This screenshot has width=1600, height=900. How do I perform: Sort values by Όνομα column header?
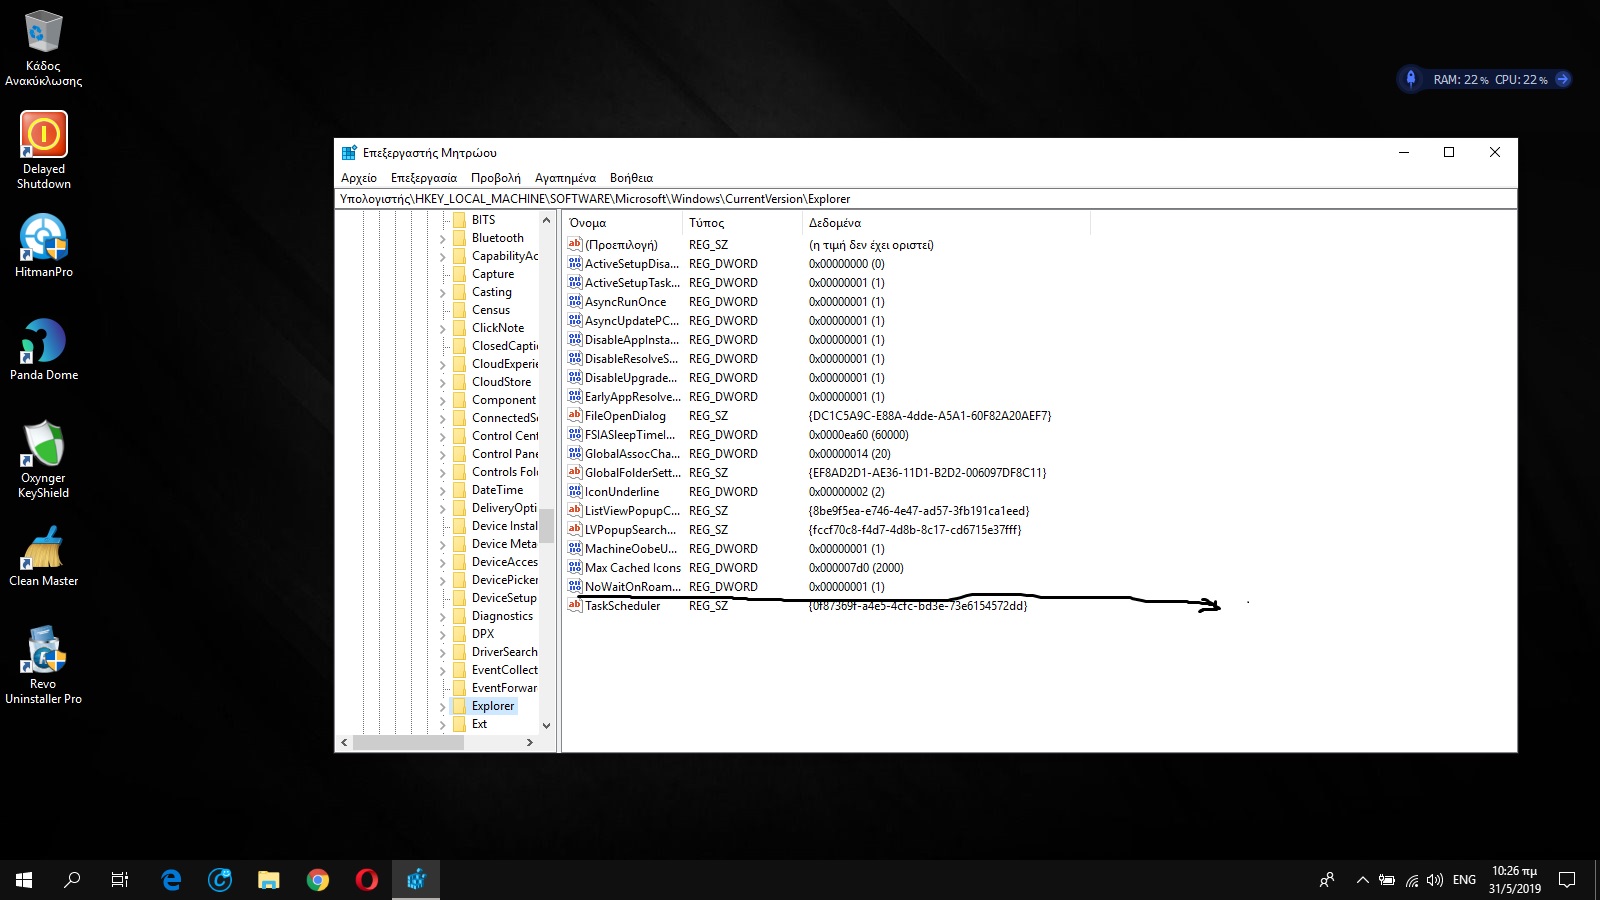pos(622,223)
